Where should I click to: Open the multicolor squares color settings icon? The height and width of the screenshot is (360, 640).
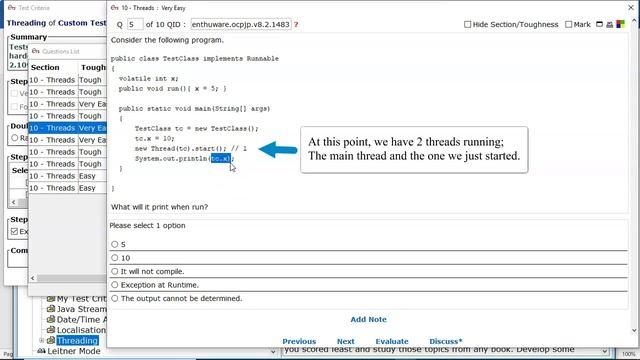point(620,24)
